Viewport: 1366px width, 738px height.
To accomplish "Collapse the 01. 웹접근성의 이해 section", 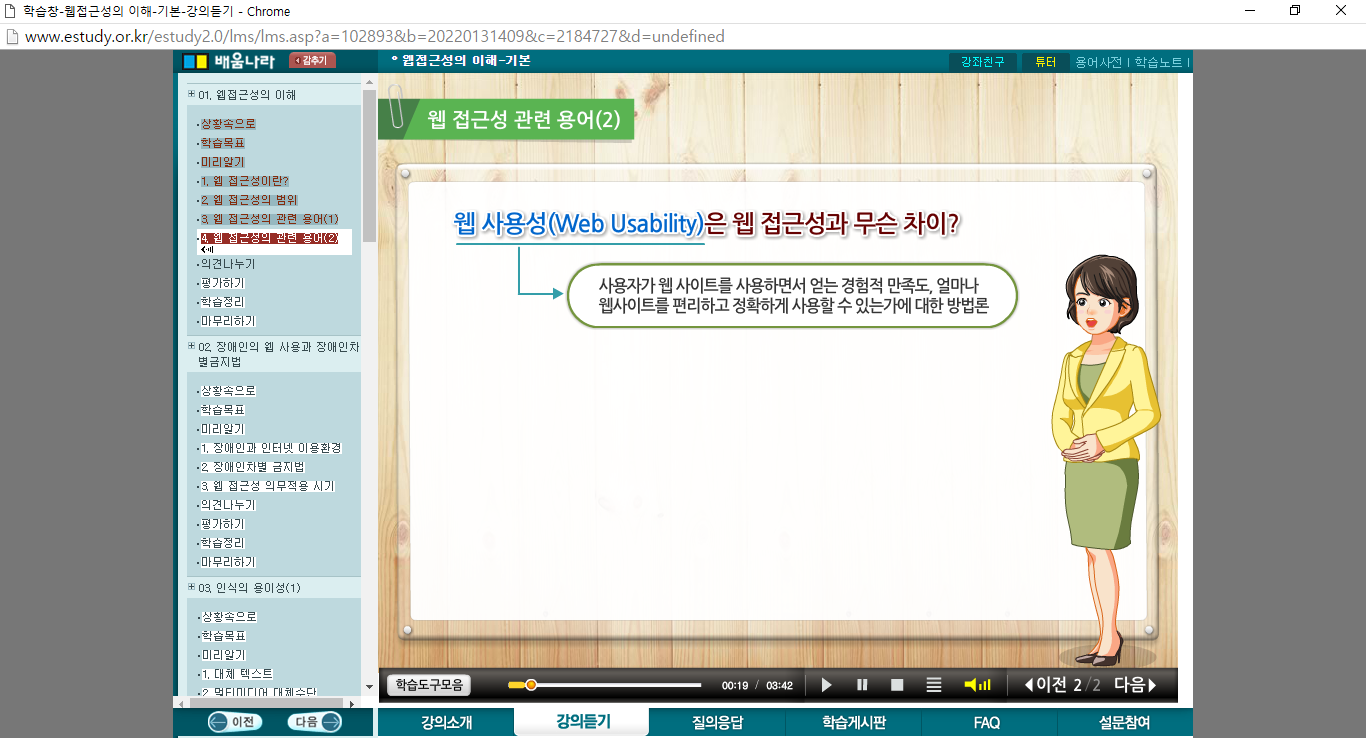I will point(192,94).
